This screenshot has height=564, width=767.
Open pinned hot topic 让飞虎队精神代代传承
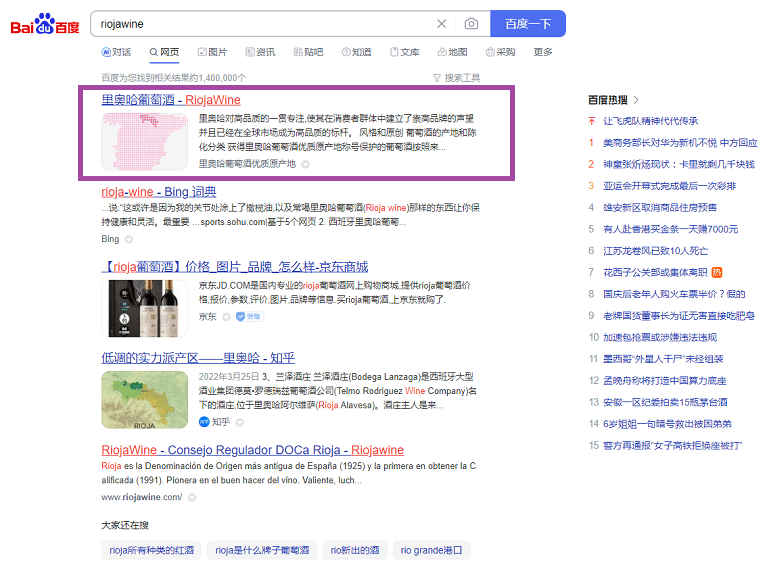click(651, 121)
